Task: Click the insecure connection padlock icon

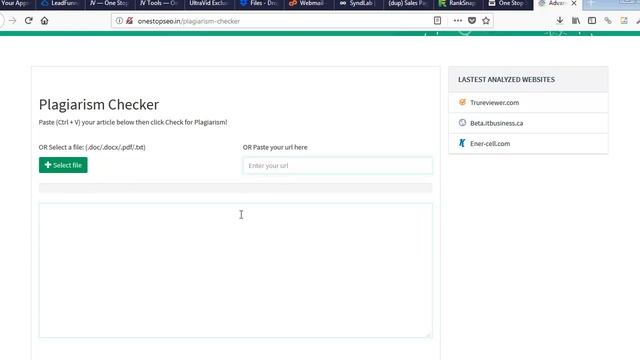Action: pyautogui.click(x=129, y=21)
